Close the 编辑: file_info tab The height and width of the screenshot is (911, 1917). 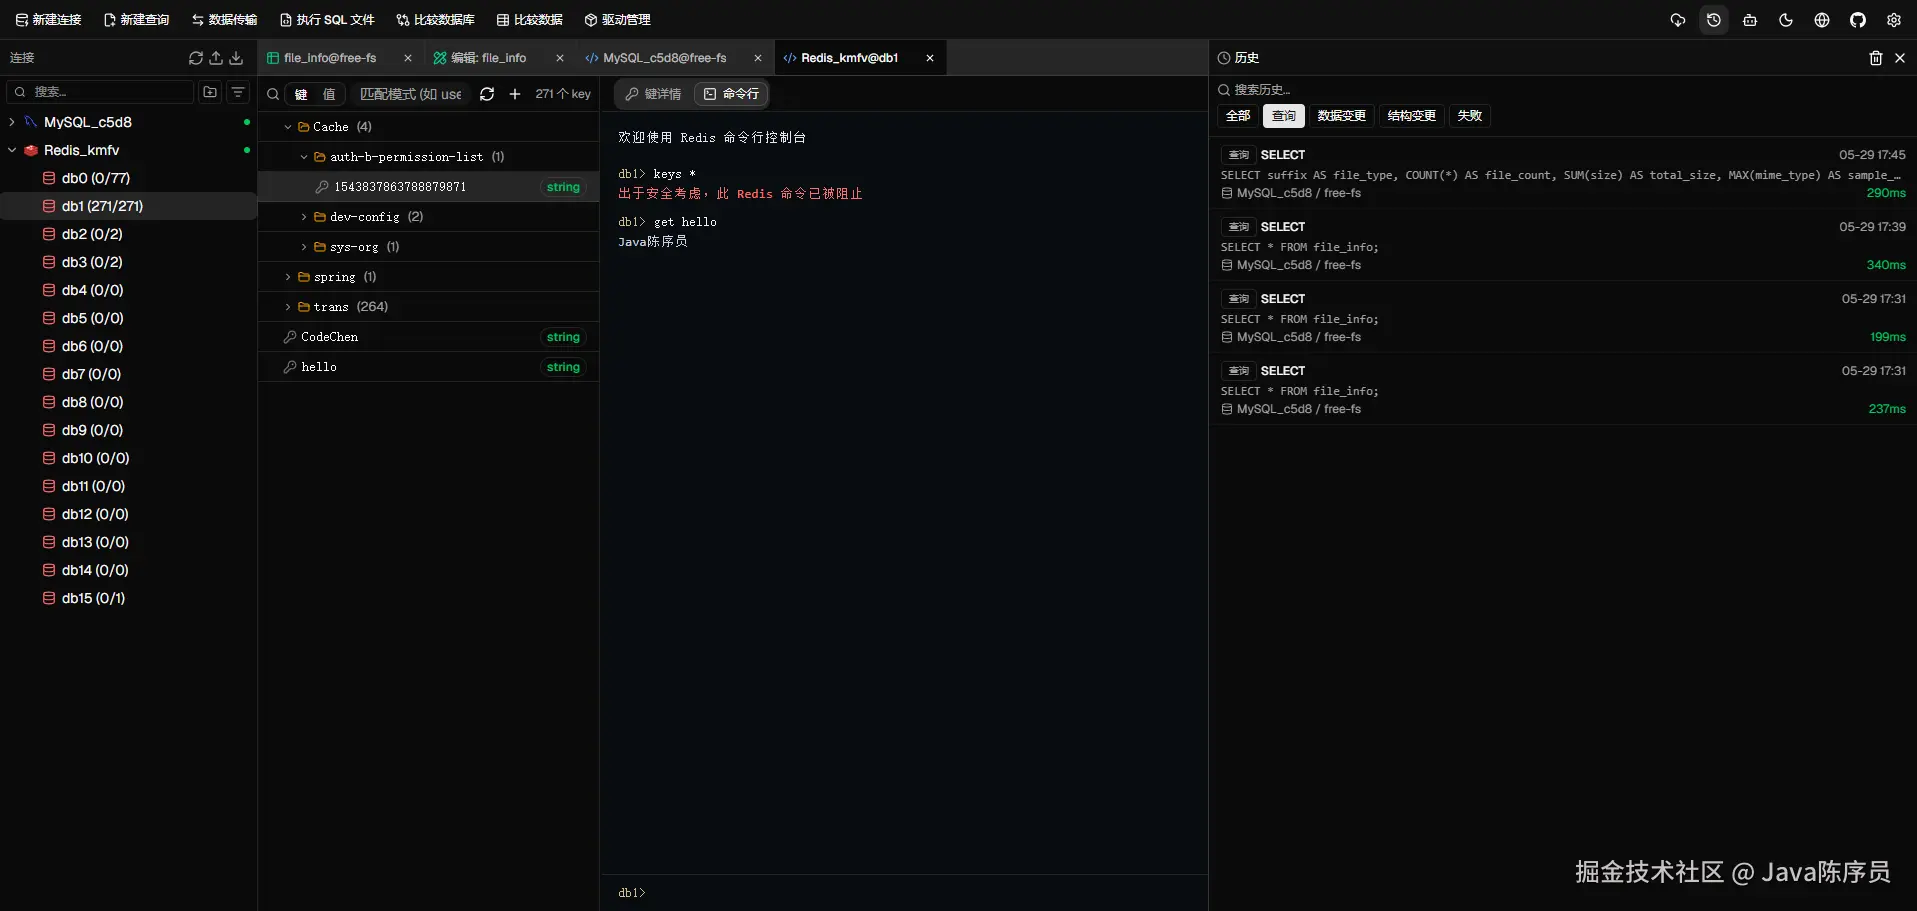click(560, 58)
